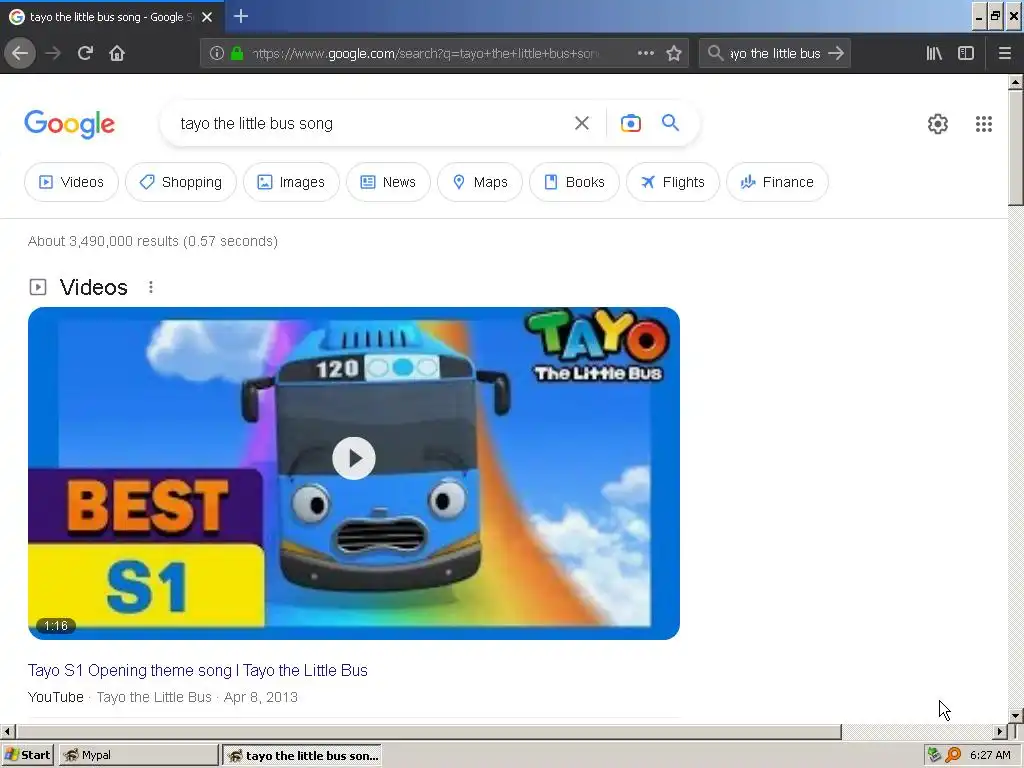
Task: Click vertical scrollbar up arrow
Action: point(1016,82)
